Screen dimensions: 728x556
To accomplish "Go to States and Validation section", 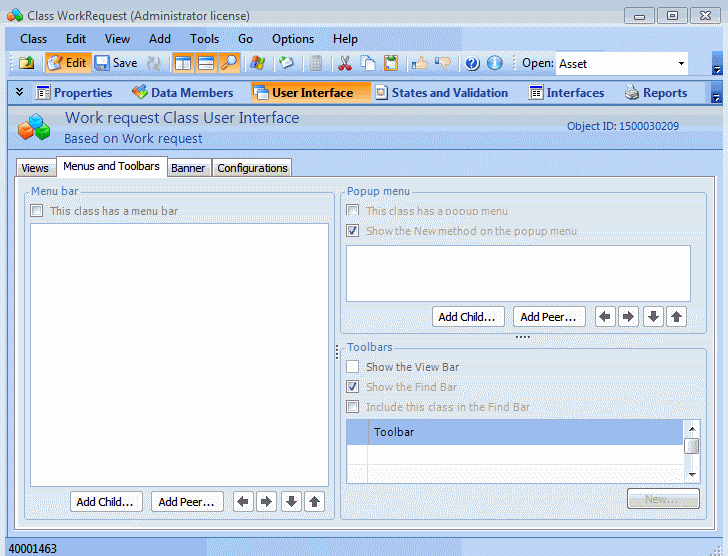I will [x=442, y=93].
